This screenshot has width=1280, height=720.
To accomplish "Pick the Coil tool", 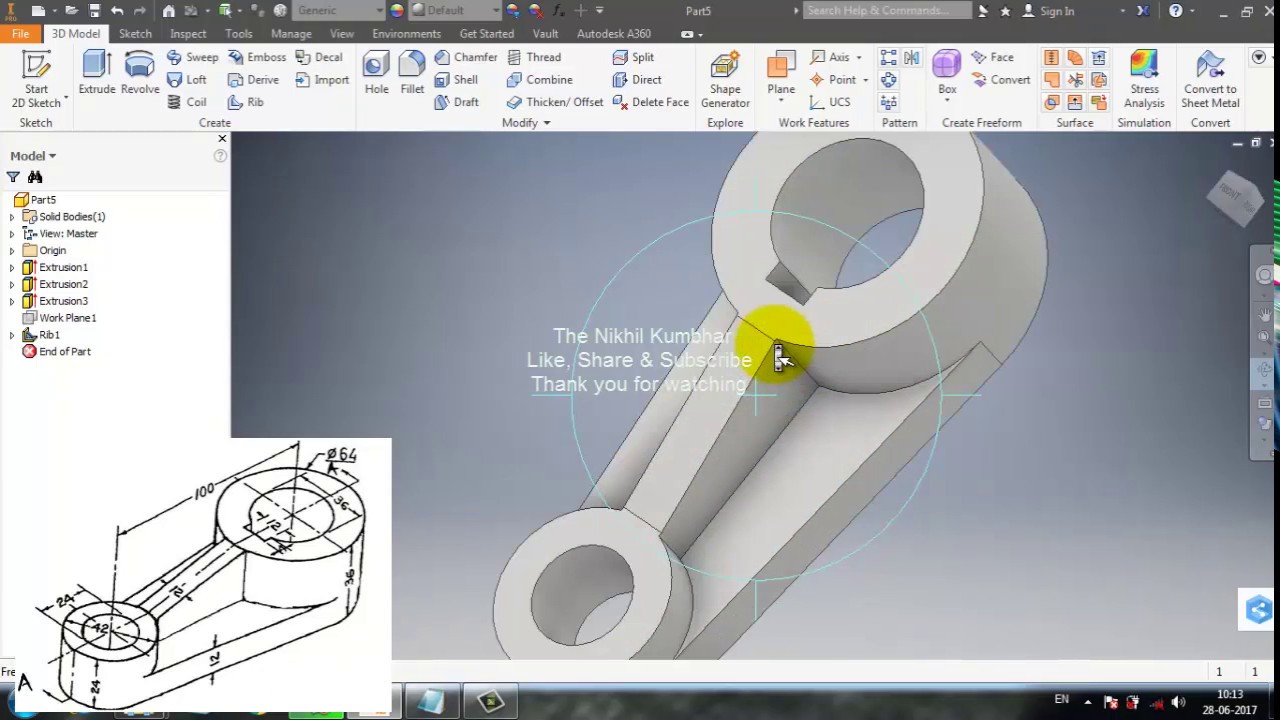I will coord(186,102).
